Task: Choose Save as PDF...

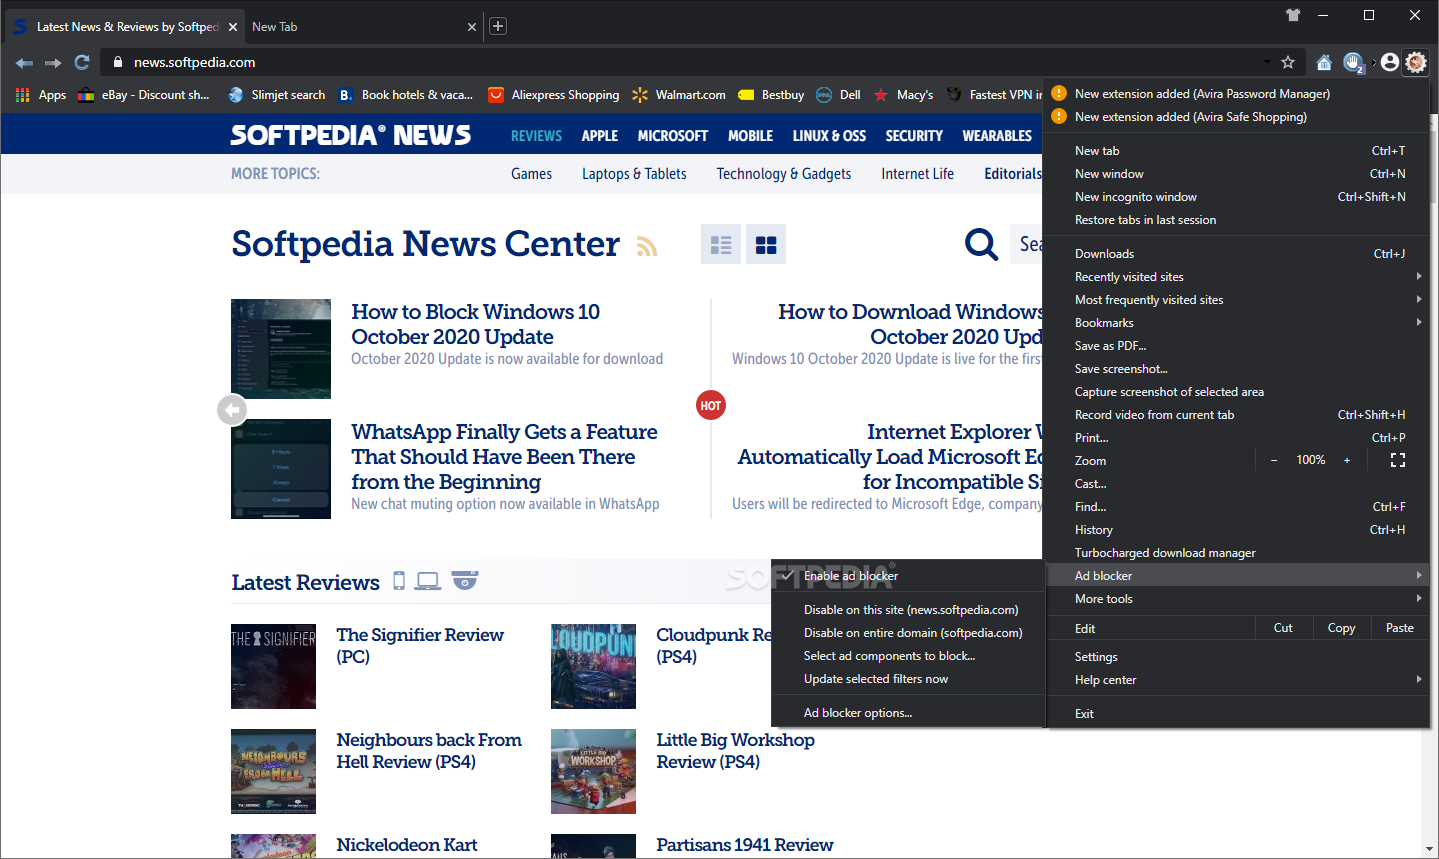Action: click(x=1236, y=346)
